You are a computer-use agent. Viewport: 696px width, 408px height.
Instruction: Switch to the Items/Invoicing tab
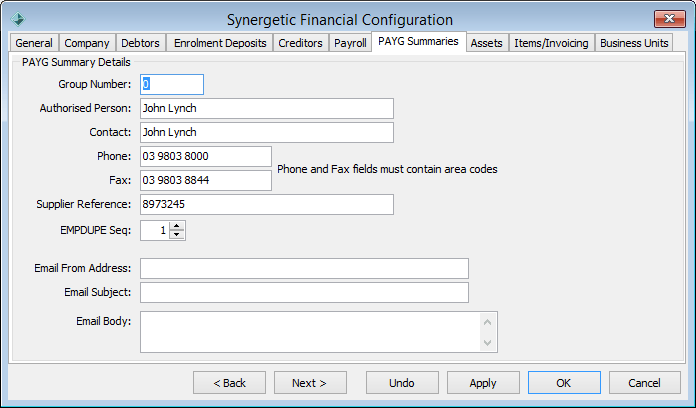[x=551, y=43]
